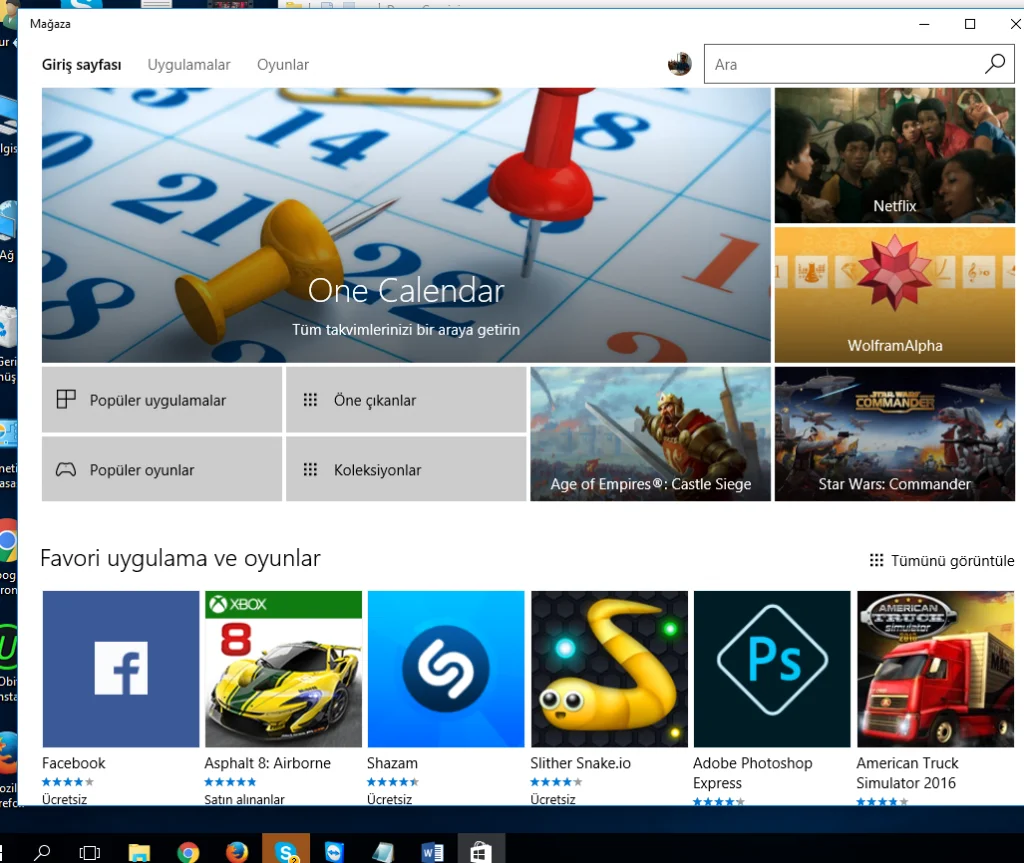Image resolution: width=1024 pixels, height=863 pixels.
Task: Open File Explorer from the taskbar
Action: tap(139, 851)
